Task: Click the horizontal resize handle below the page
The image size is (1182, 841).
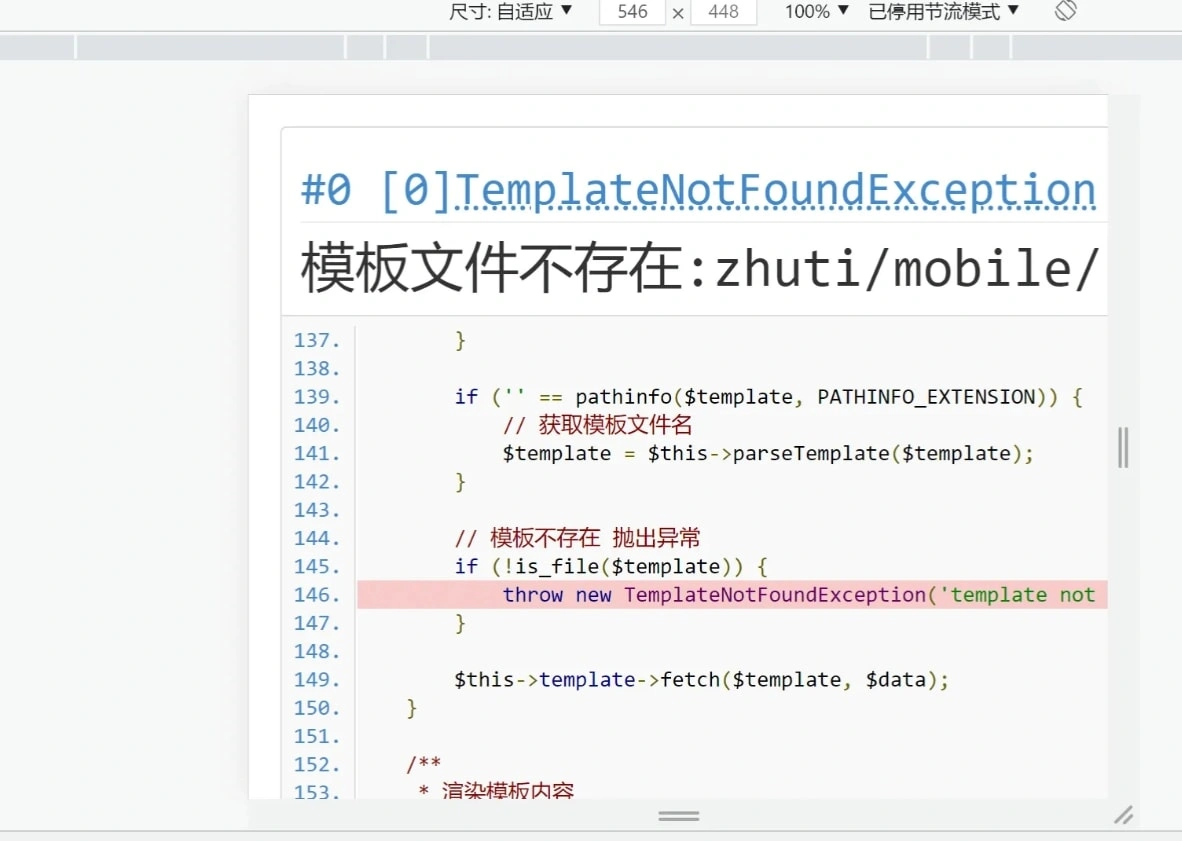Action: click(678, 815)
